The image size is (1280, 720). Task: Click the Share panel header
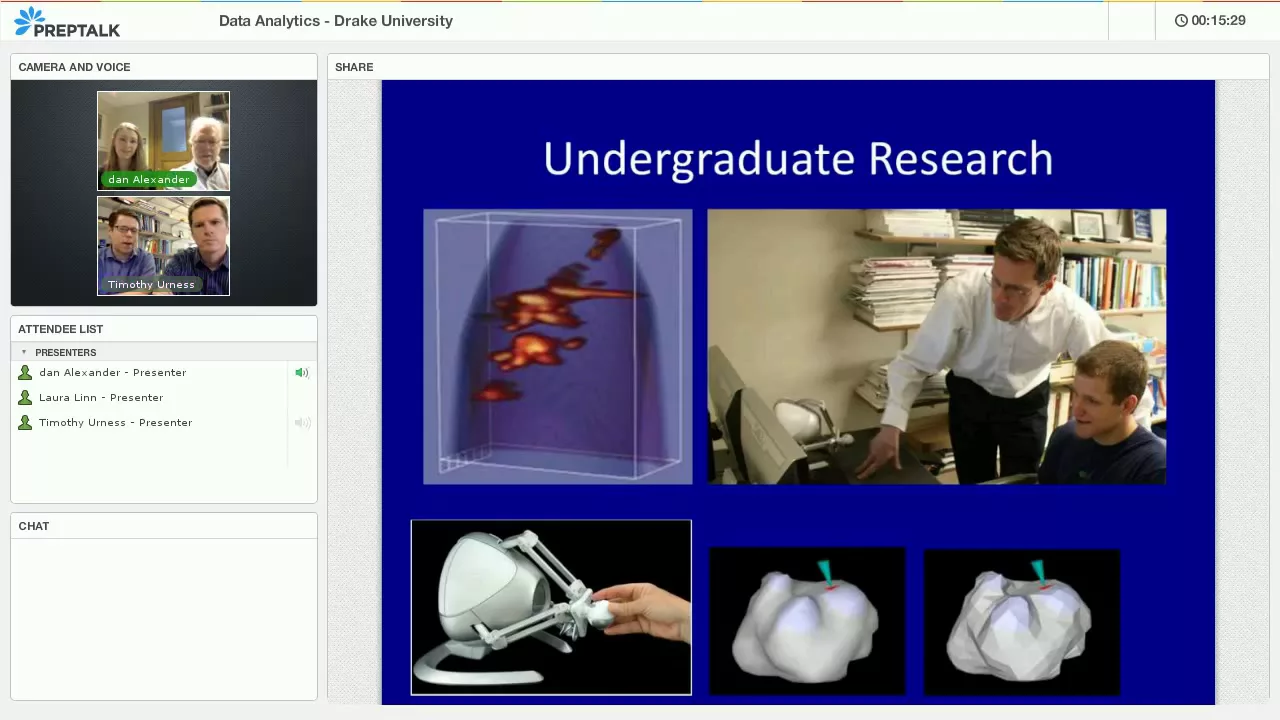pyautogui.click(x=798, y=67)
